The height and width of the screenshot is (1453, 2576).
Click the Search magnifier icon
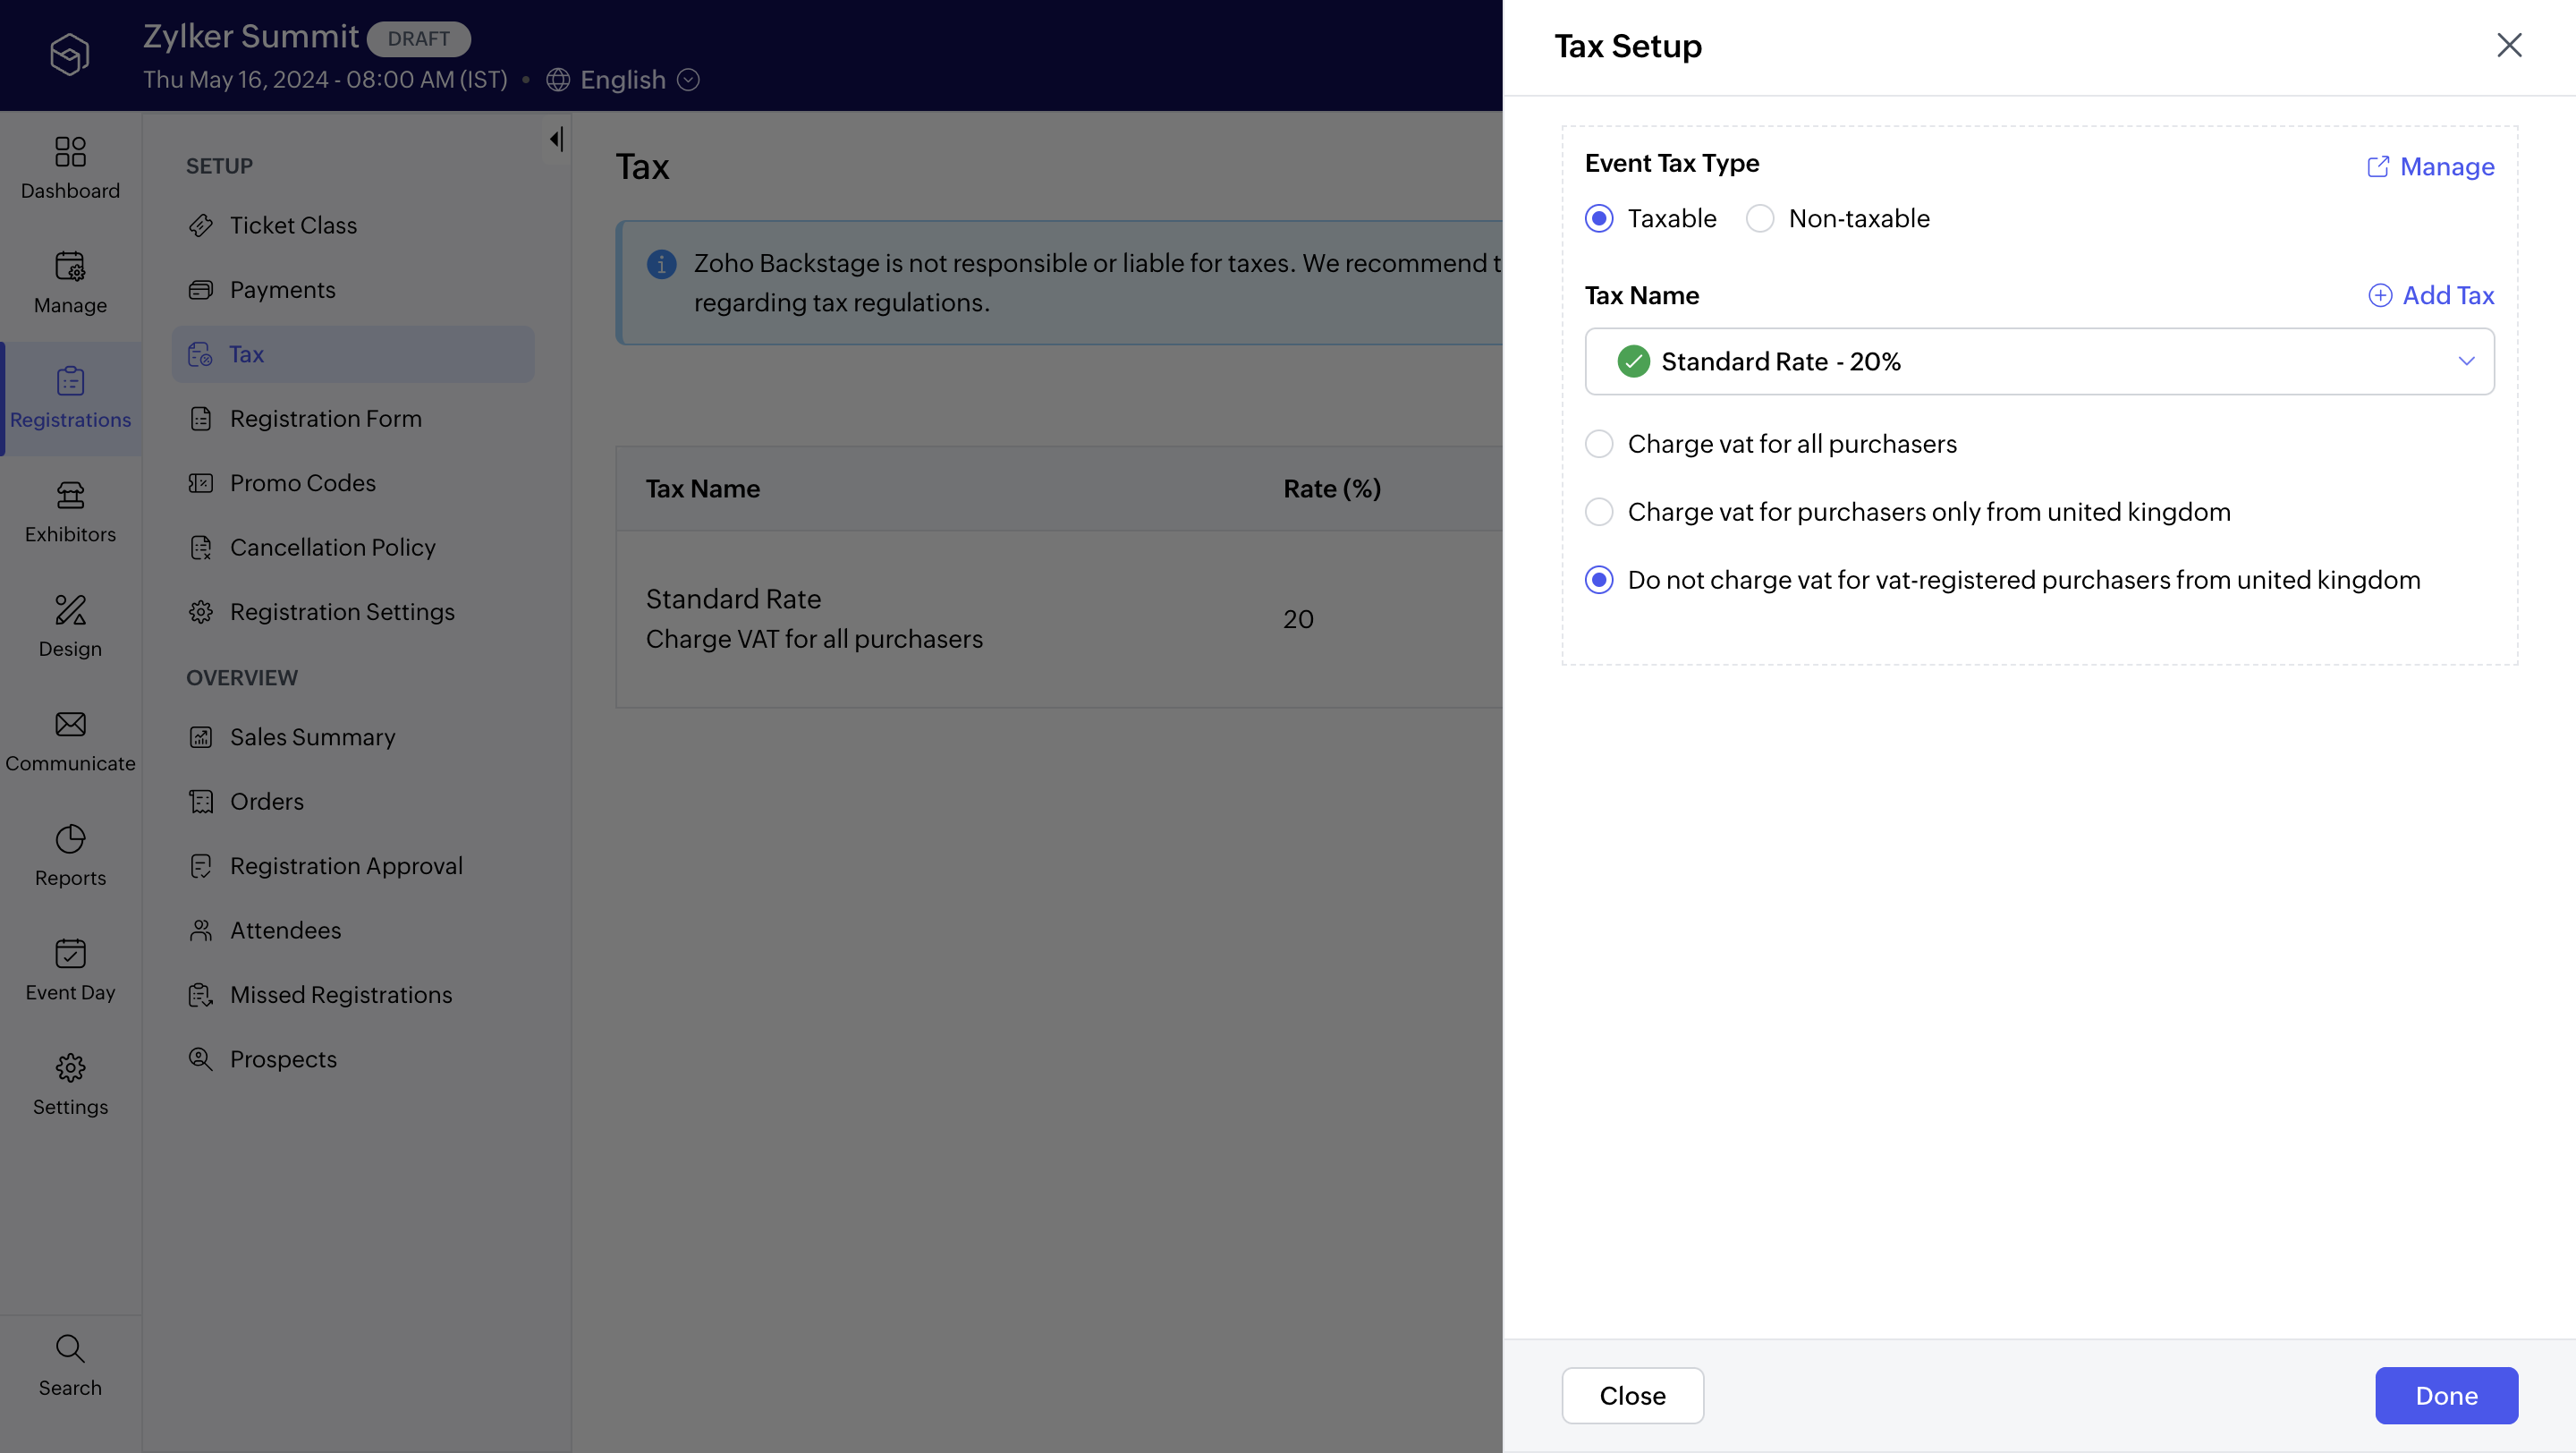point(70,1348)
